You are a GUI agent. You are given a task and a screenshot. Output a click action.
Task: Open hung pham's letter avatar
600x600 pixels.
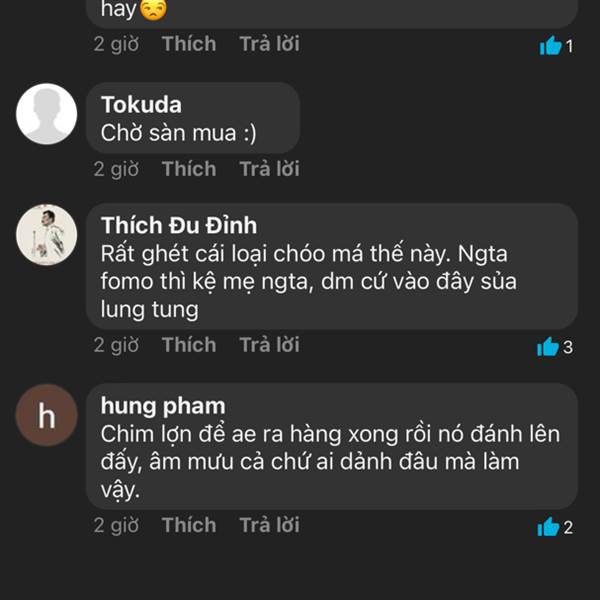(x=46, y=416)
